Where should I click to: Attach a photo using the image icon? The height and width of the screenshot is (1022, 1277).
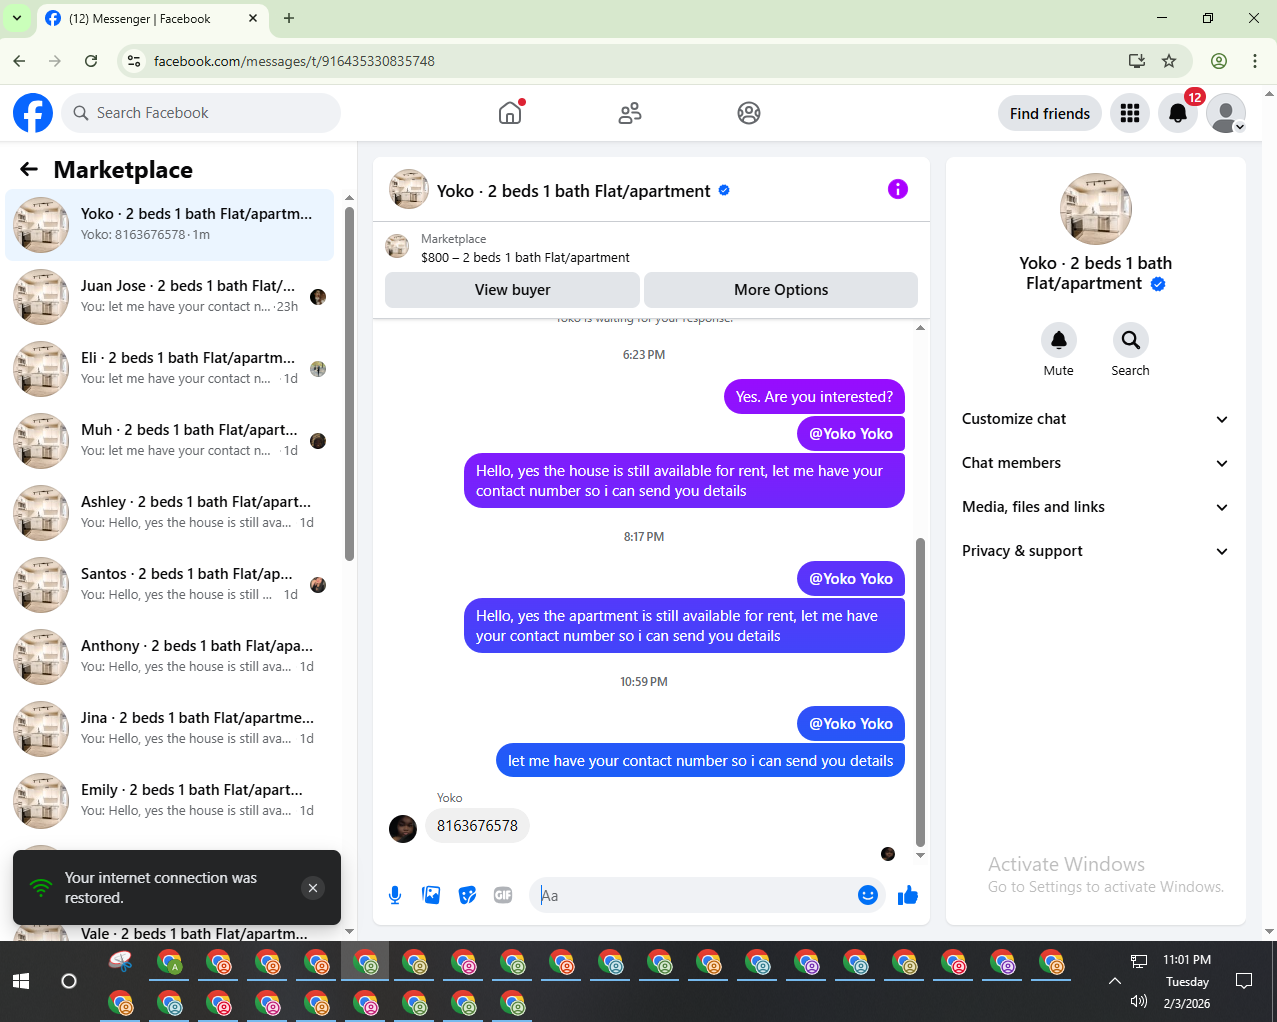(x=431, y=895)
